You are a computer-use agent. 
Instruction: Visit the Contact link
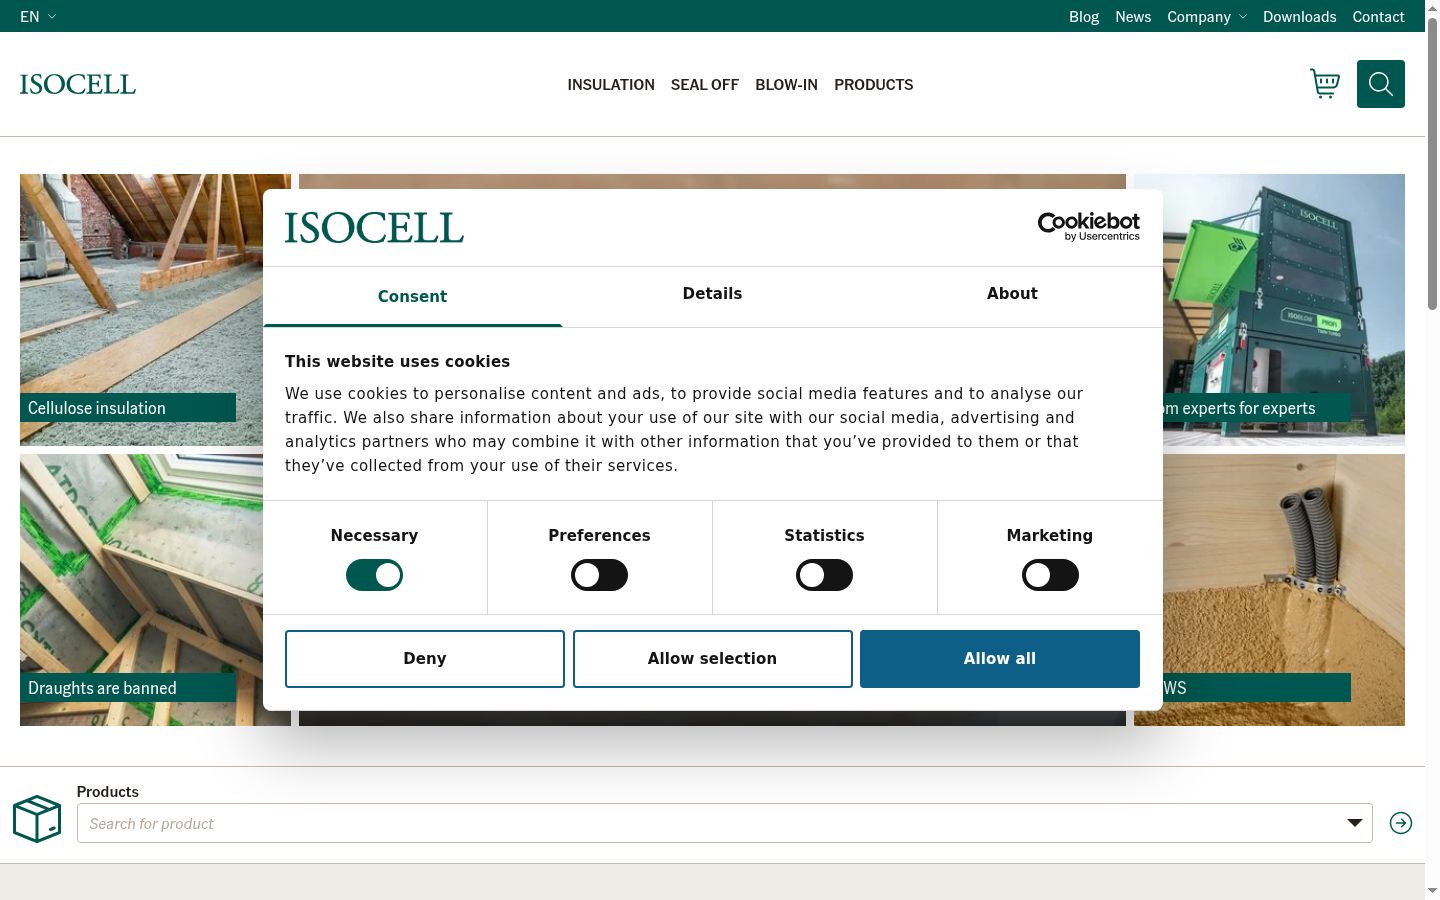(x=1378, y=16)
